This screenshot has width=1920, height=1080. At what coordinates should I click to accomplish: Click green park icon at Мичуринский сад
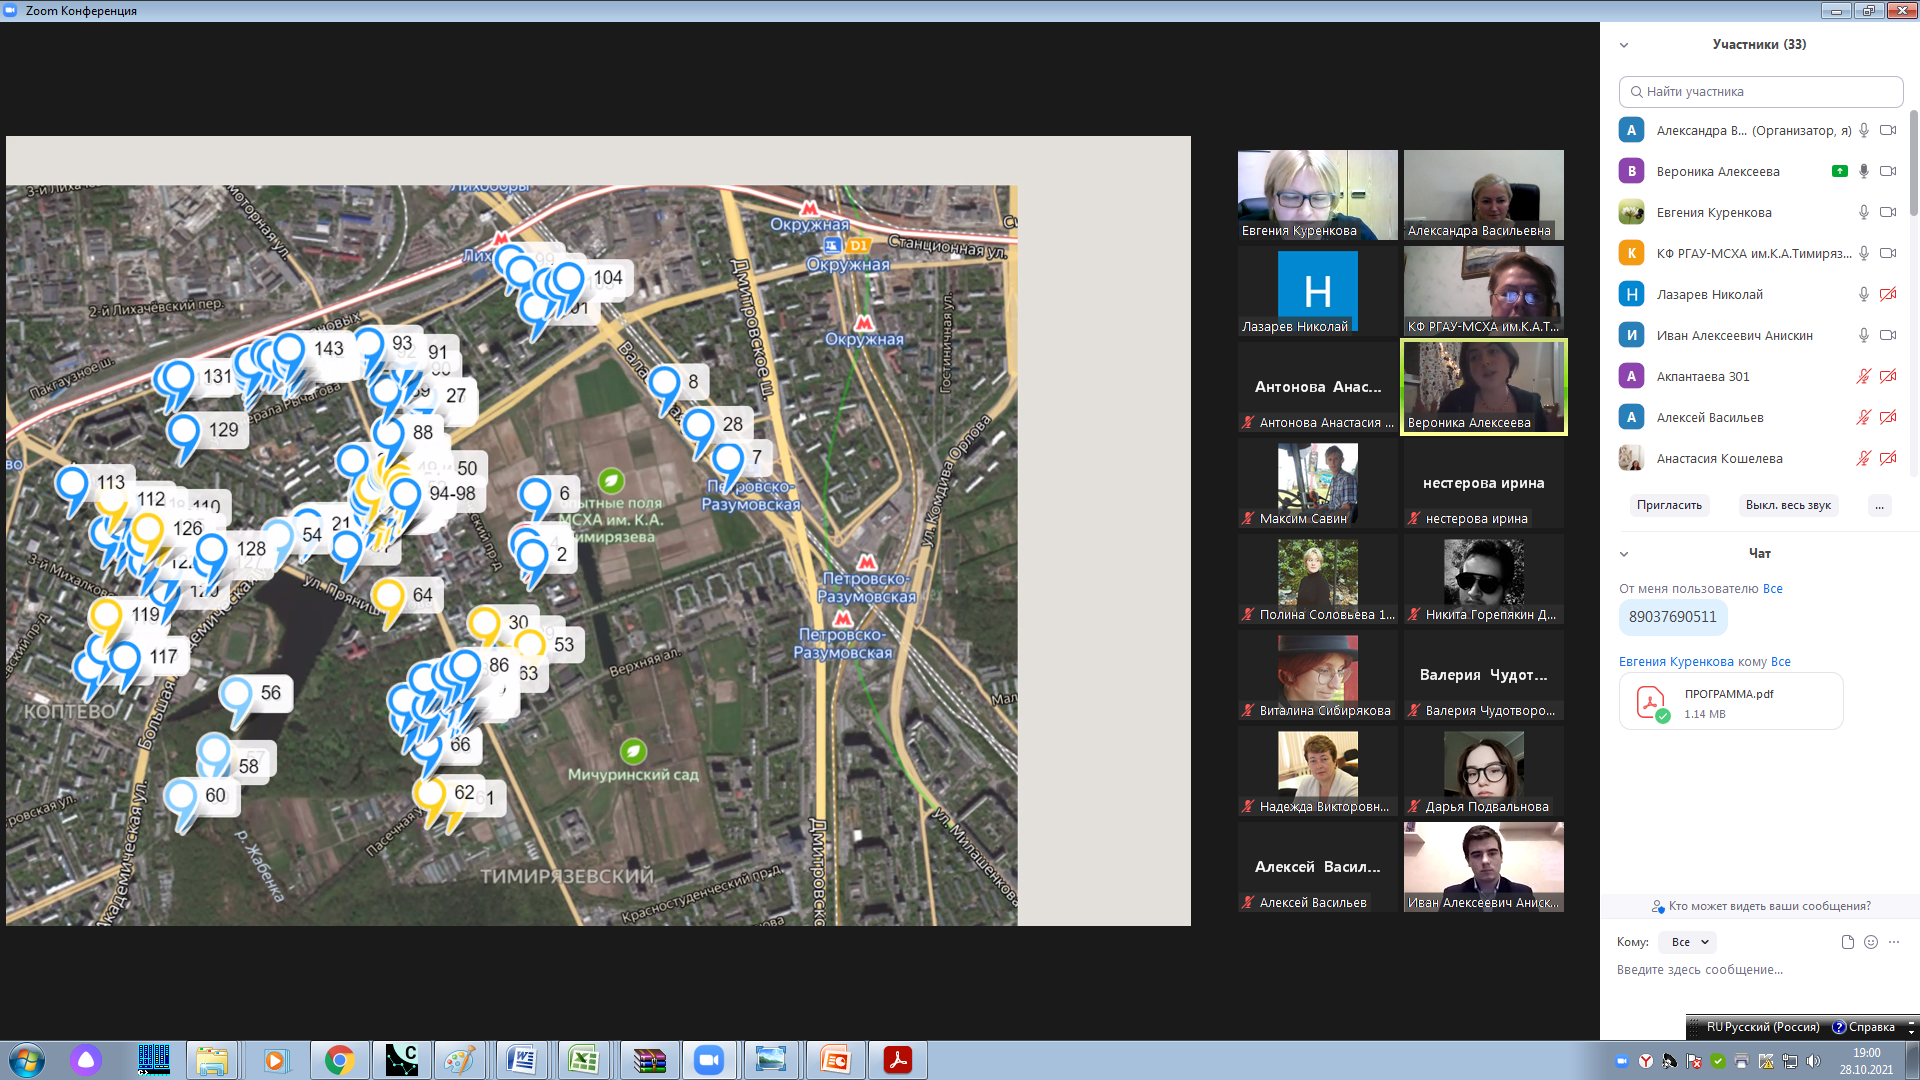point(633,751)
